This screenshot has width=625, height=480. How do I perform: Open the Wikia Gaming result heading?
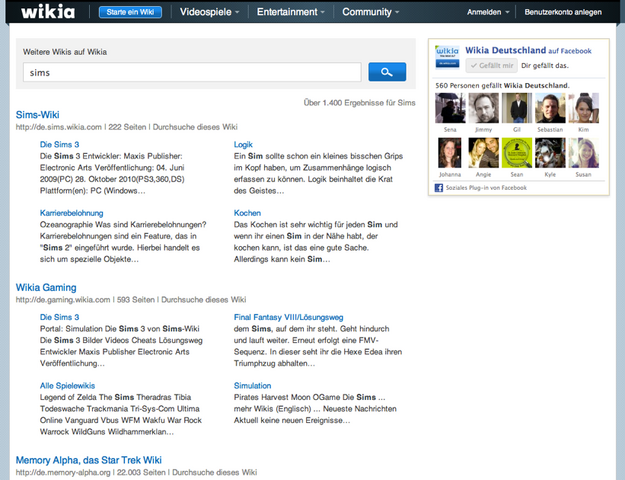[46, 287]
